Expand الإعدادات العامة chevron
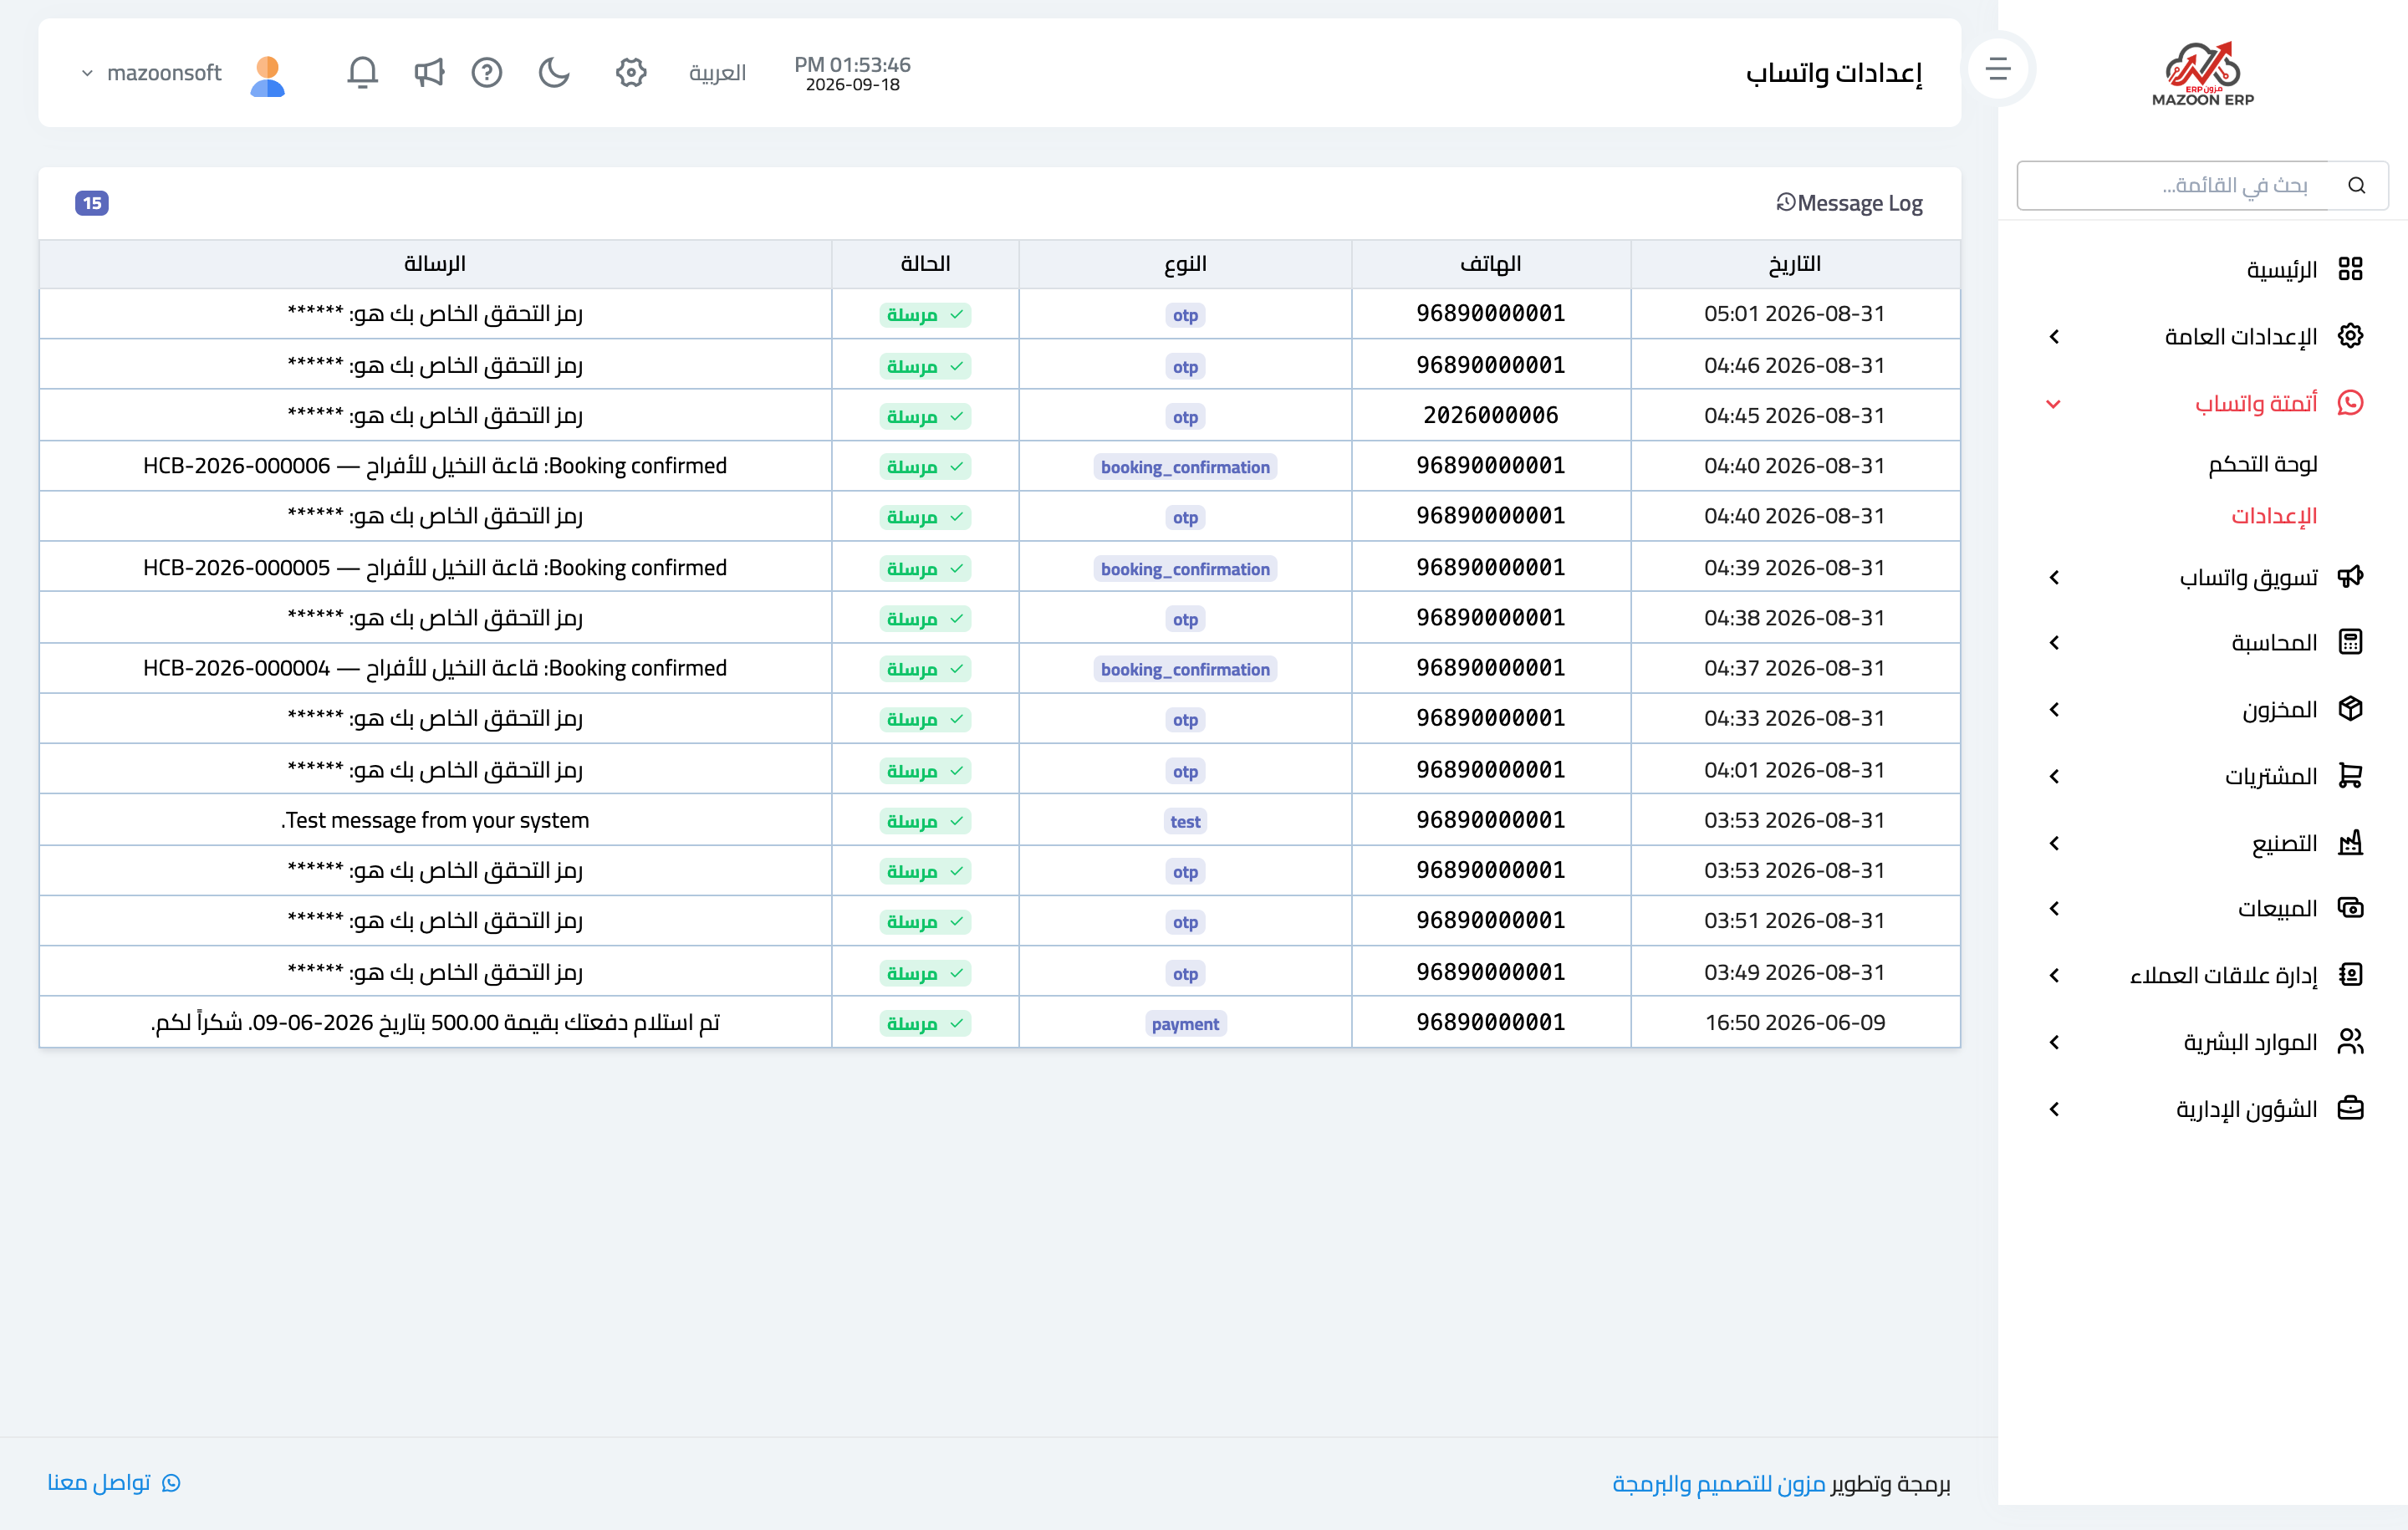Image resolution: width=2408 pixels, height=1530 pixels. (2054, 337)
